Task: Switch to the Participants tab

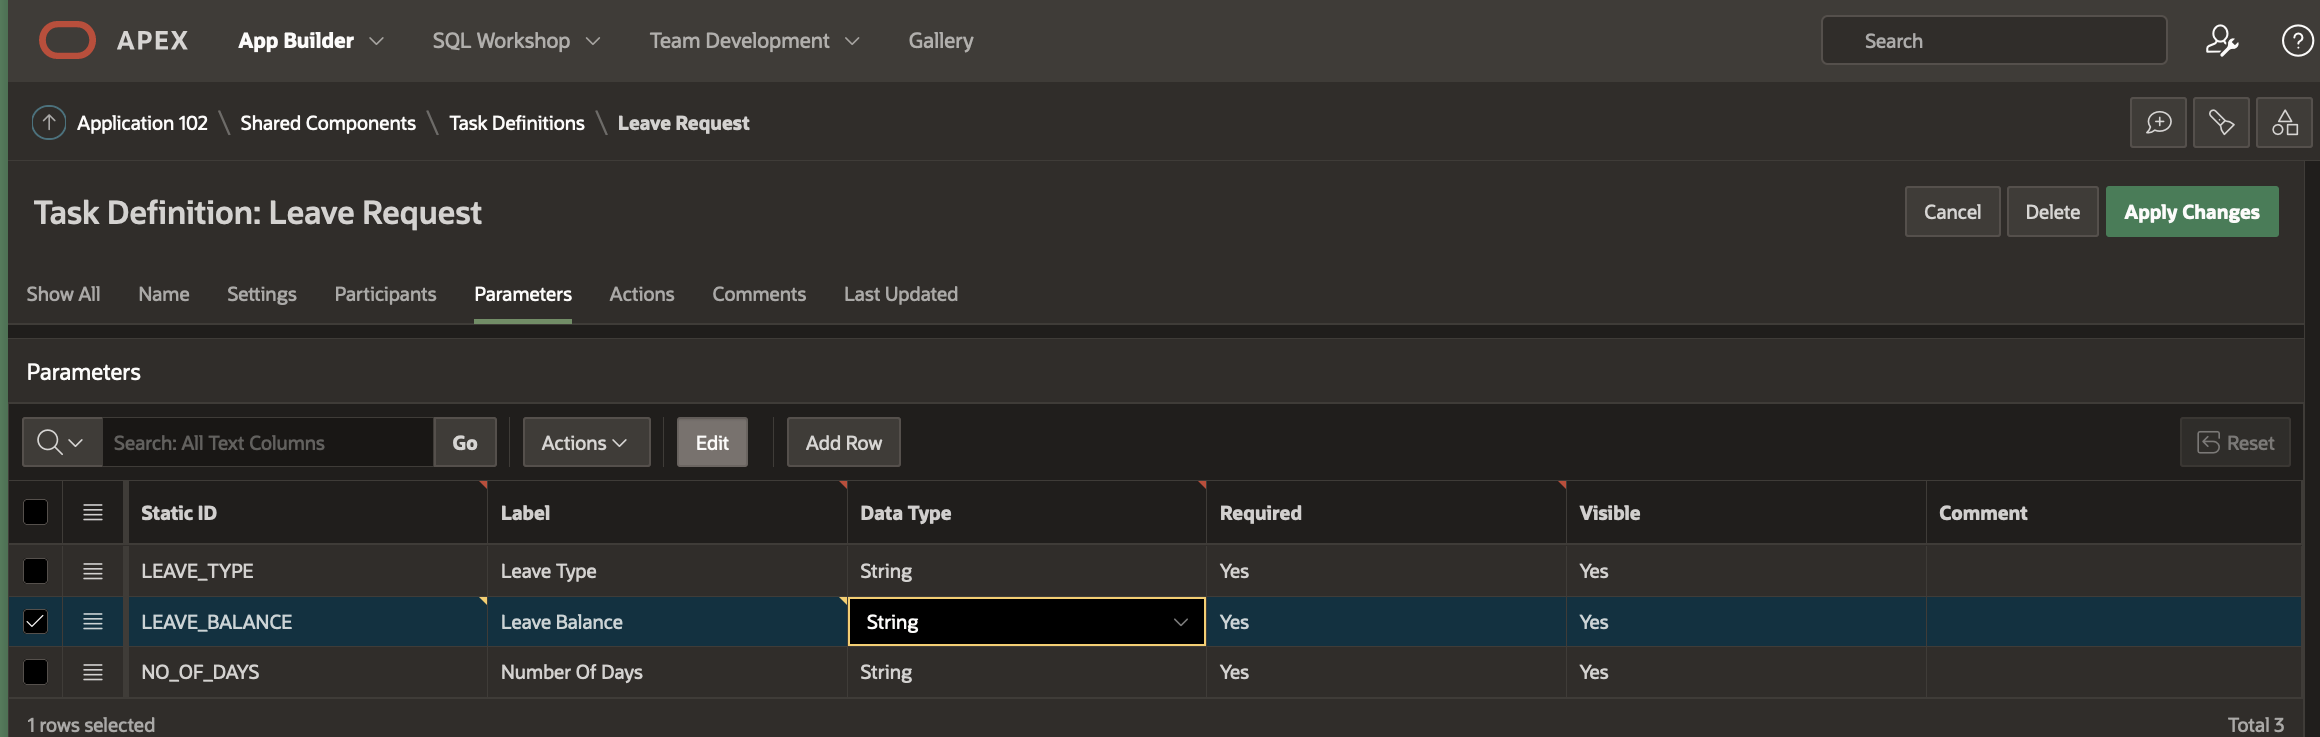Action: point(385,294)
